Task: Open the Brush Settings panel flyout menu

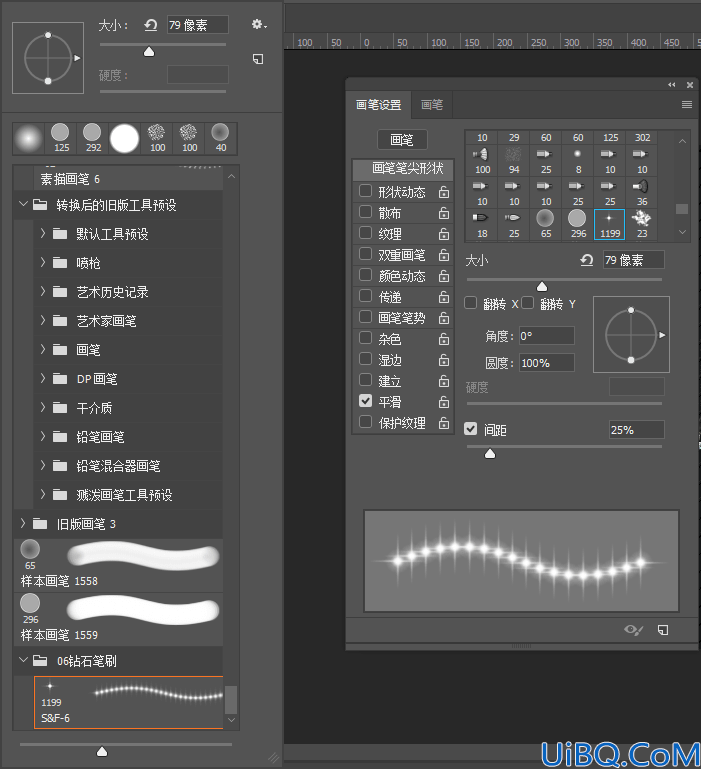Action: (x=687, y=104)
